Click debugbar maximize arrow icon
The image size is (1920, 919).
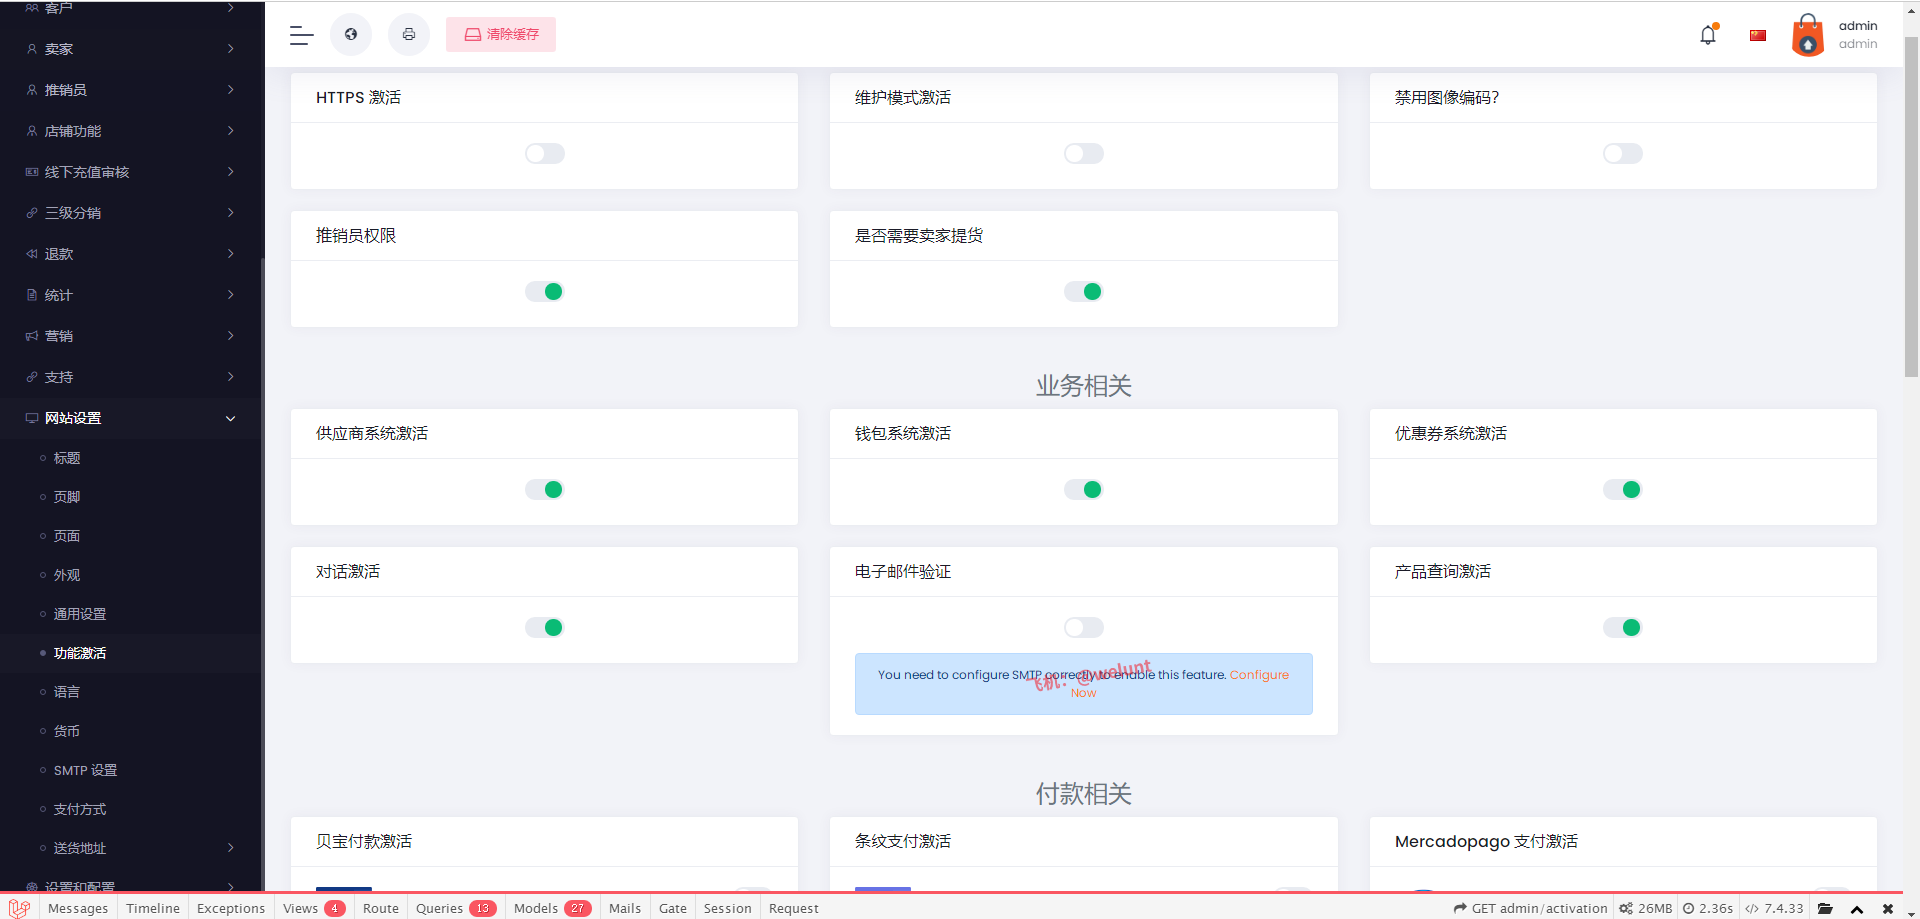pos(1857,909)
